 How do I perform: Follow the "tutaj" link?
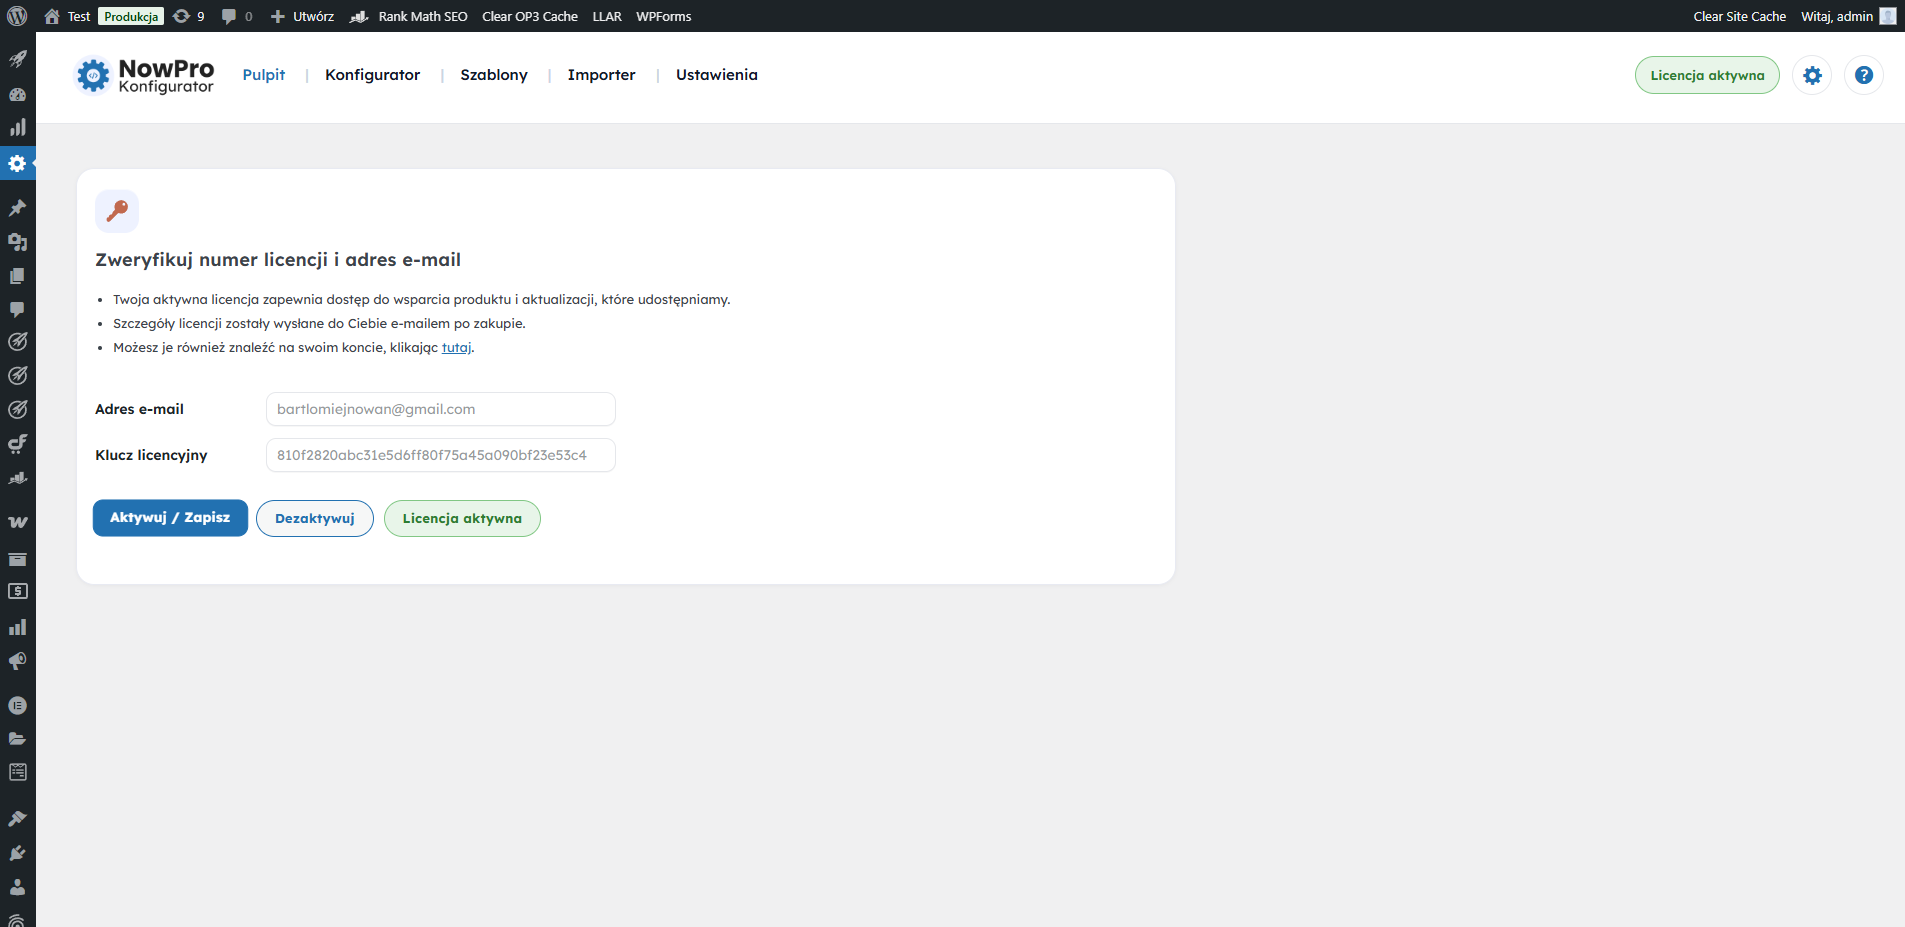coord(456,348)
